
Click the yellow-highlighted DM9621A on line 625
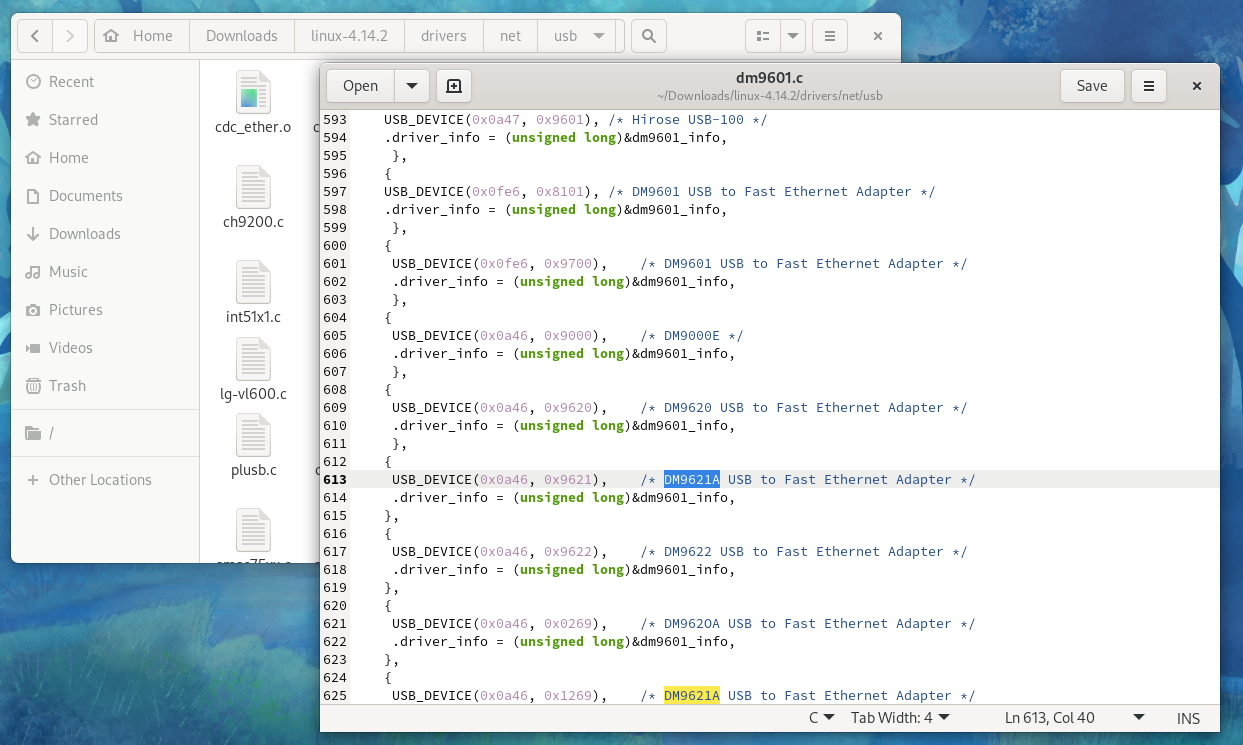[692, 696]
